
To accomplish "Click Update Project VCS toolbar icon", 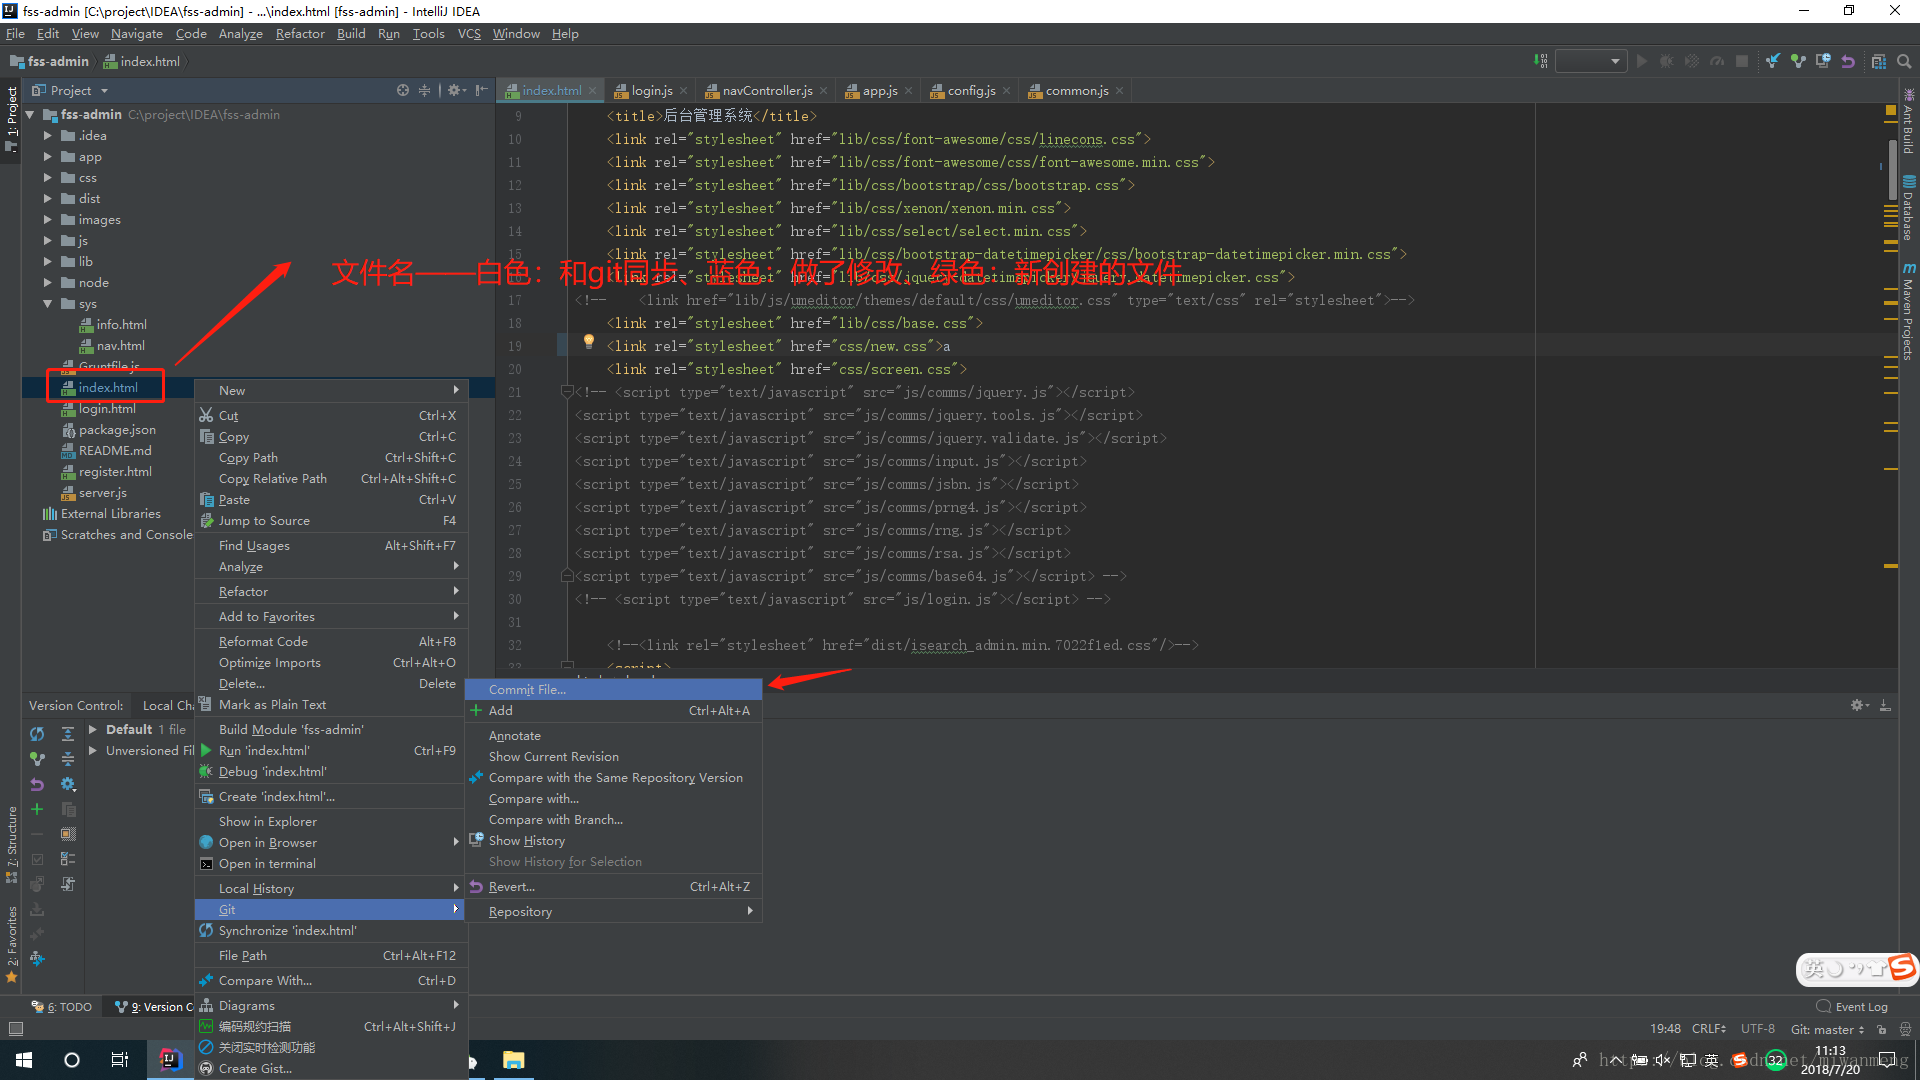I will point(1772,61).
